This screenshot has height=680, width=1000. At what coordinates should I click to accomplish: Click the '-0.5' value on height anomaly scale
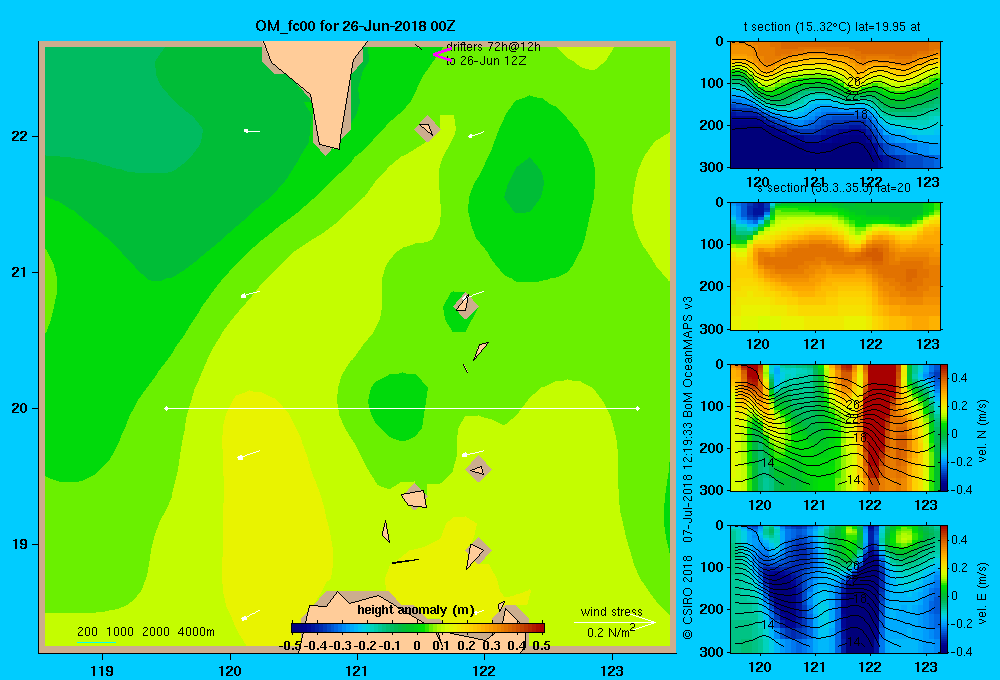coord(290,646)
